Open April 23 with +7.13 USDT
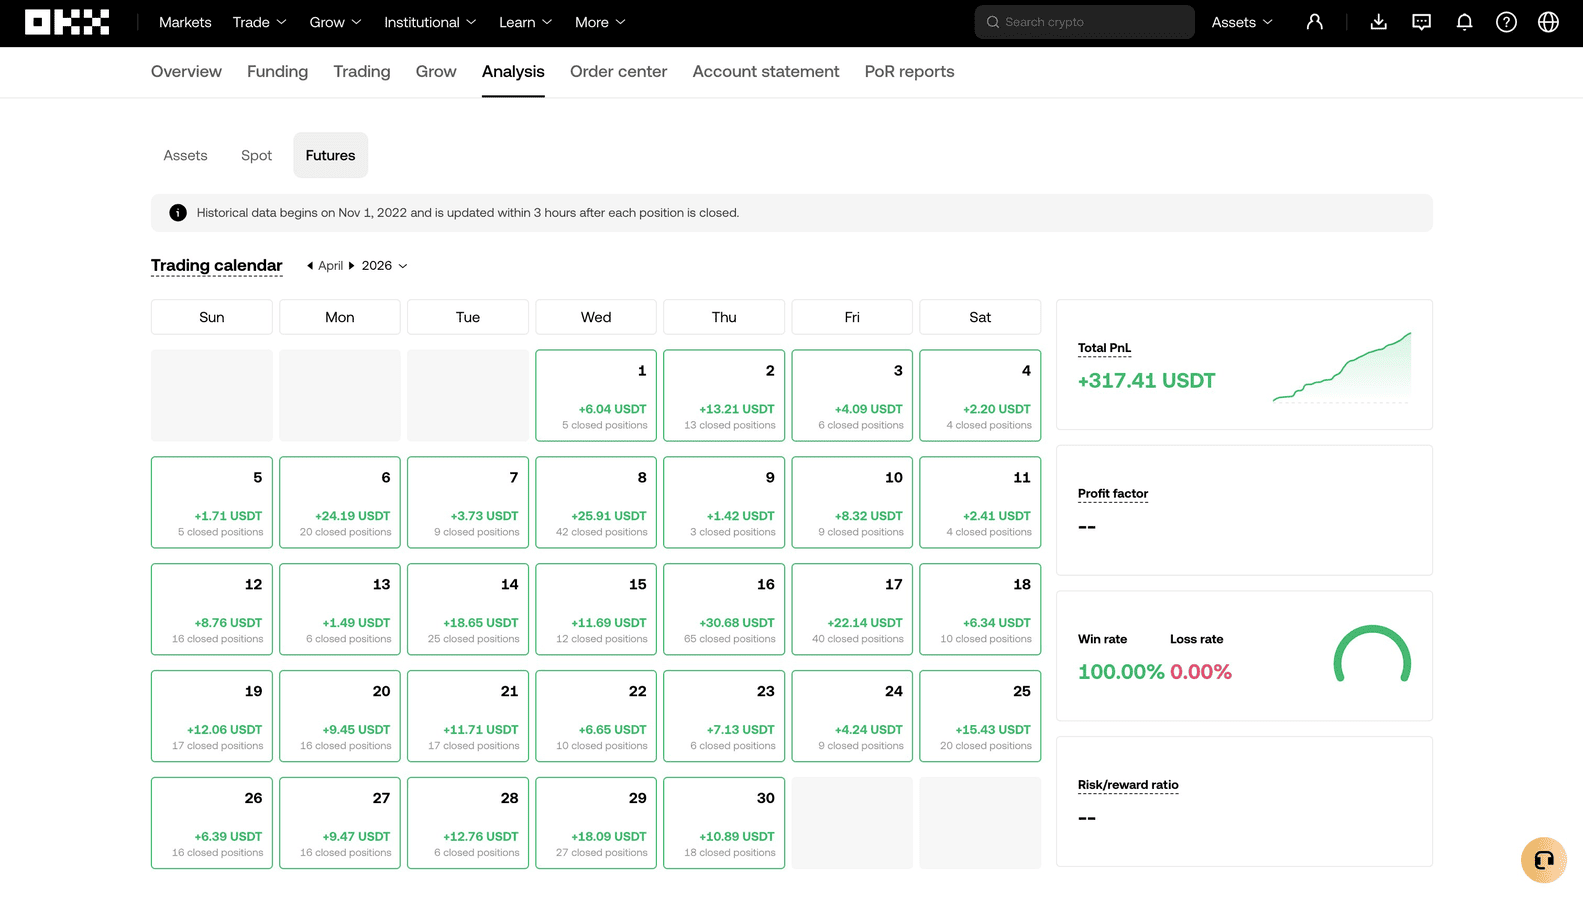Image resolution: width=1583 pixels, height=900 pixels. [724, 716]
